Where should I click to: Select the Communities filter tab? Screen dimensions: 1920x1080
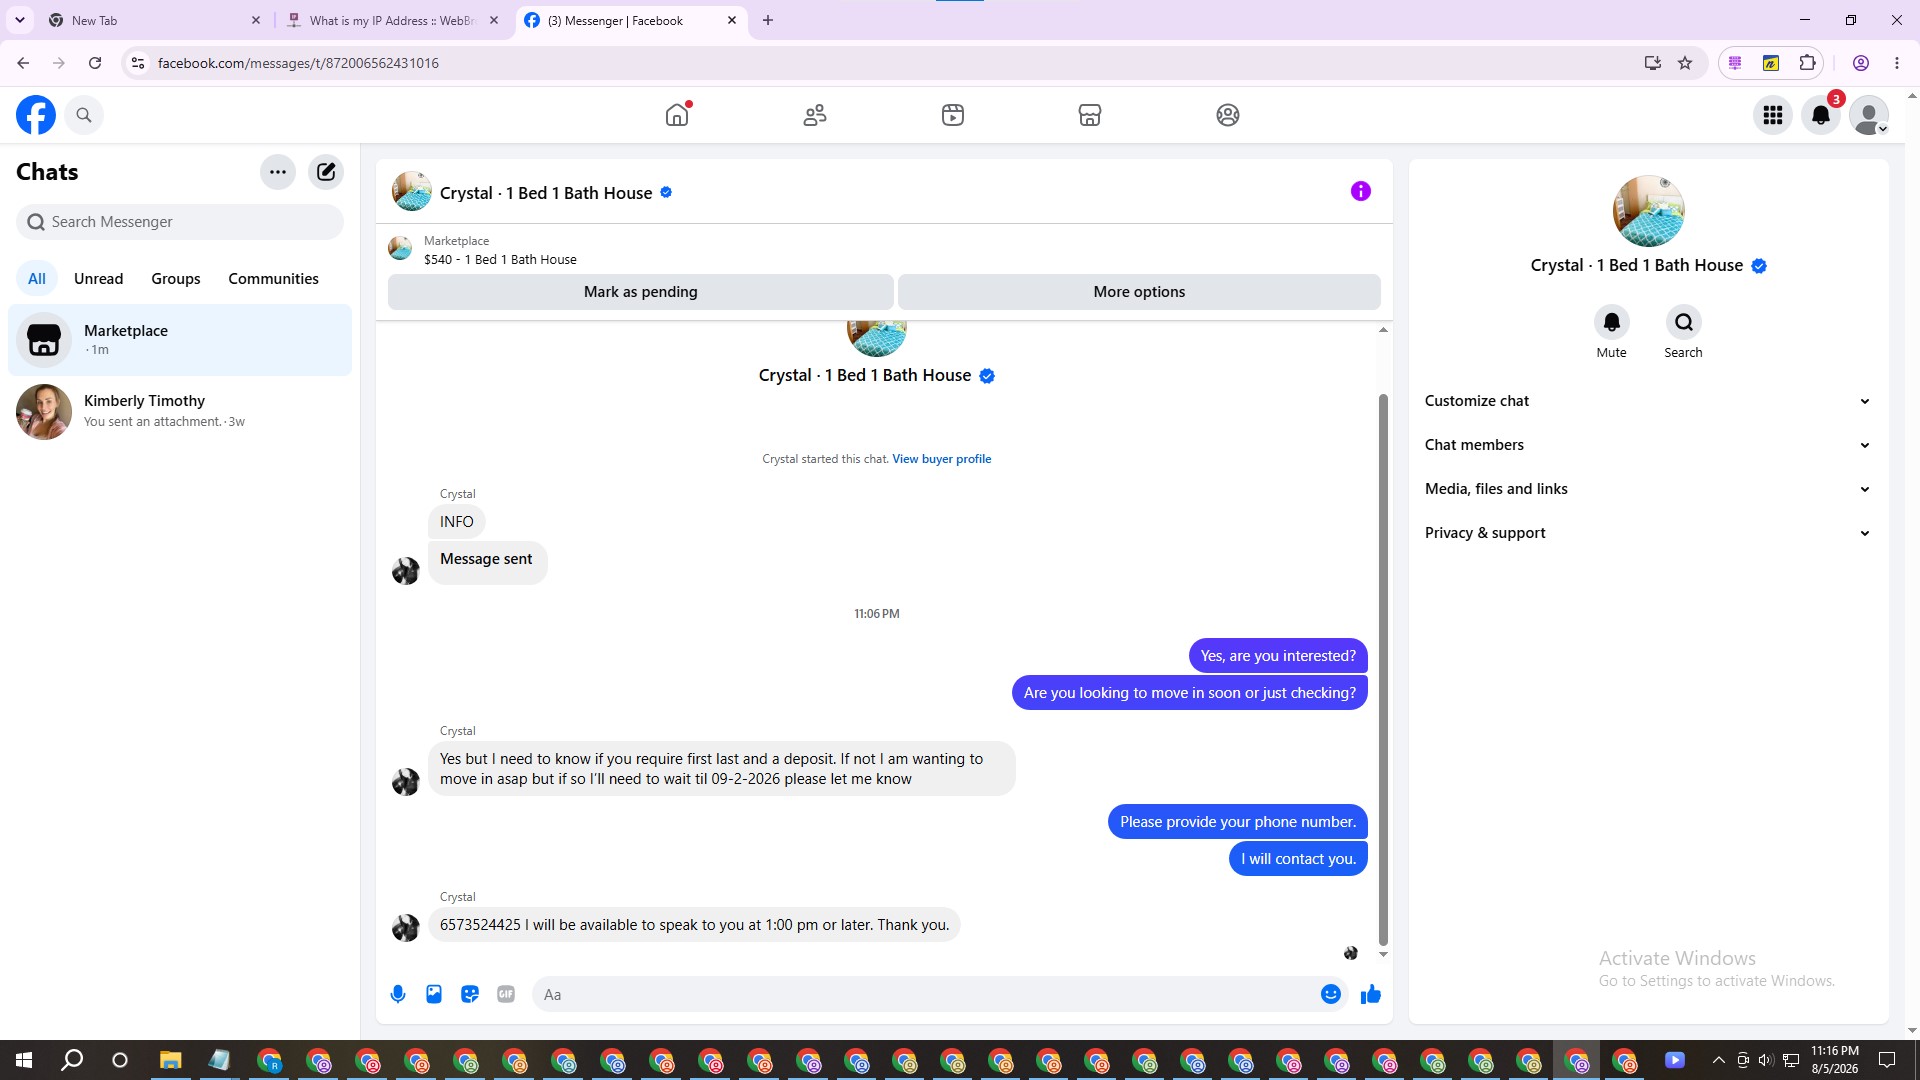point(274,279)
